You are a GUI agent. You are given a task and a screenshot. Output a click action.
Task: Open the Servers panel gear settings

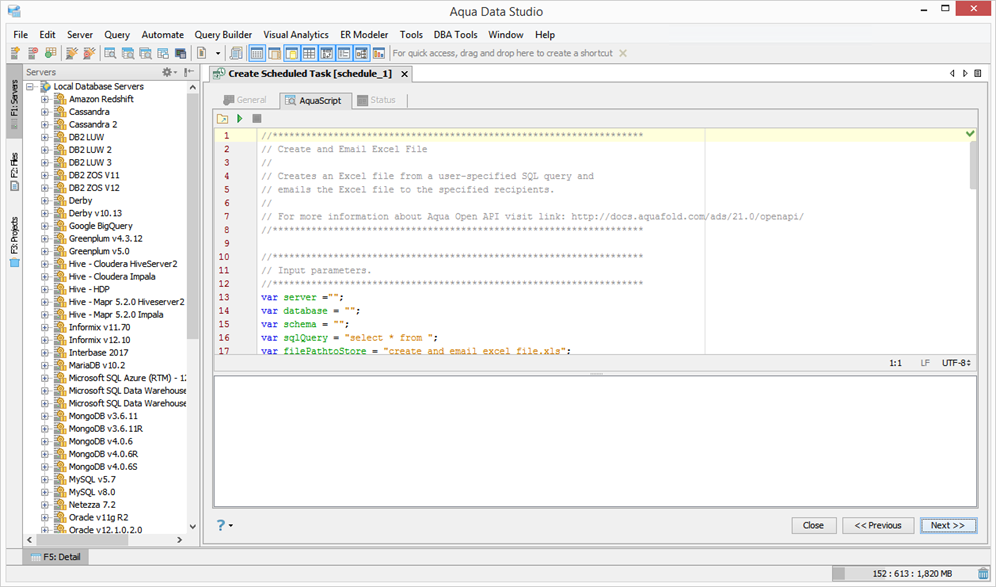pyautogui.click(x=168, y=72)
